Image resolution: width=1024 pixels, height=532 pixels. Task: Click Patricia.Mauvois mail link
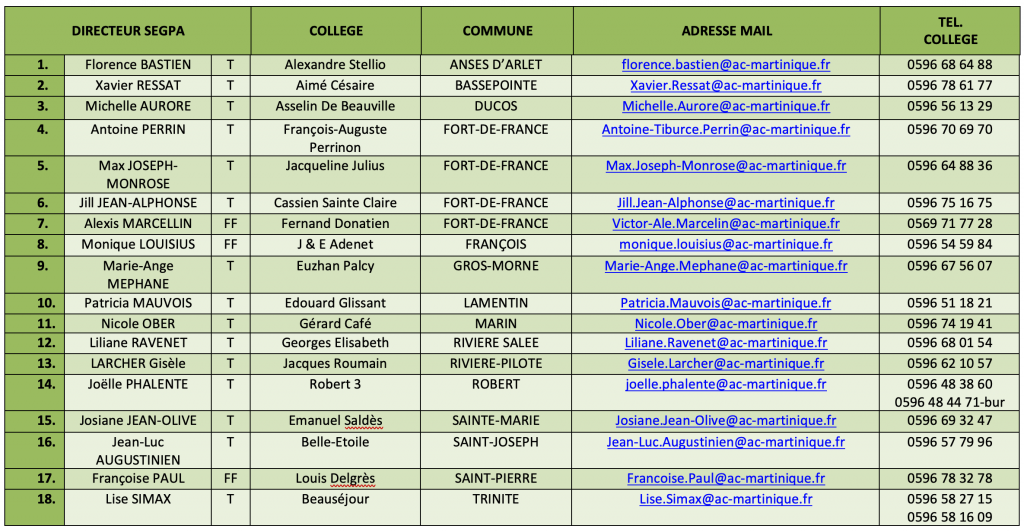coord(726,304)
